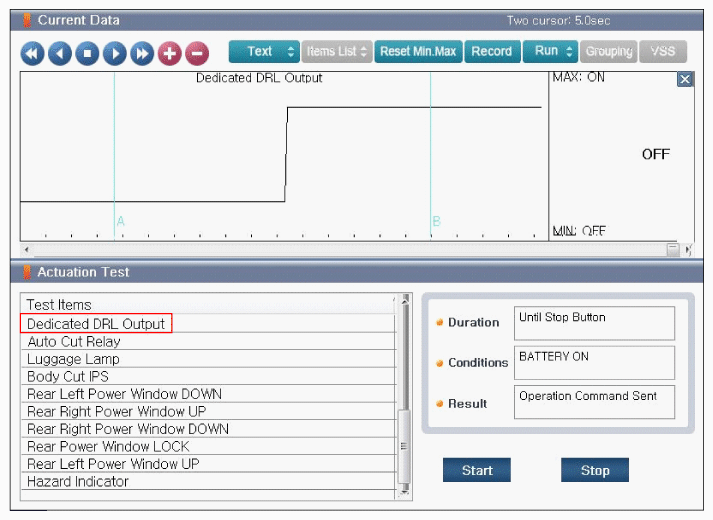Screen dimensions: 713x520
Task: Select Body Cut IPS test item
Action: point(208,376)
